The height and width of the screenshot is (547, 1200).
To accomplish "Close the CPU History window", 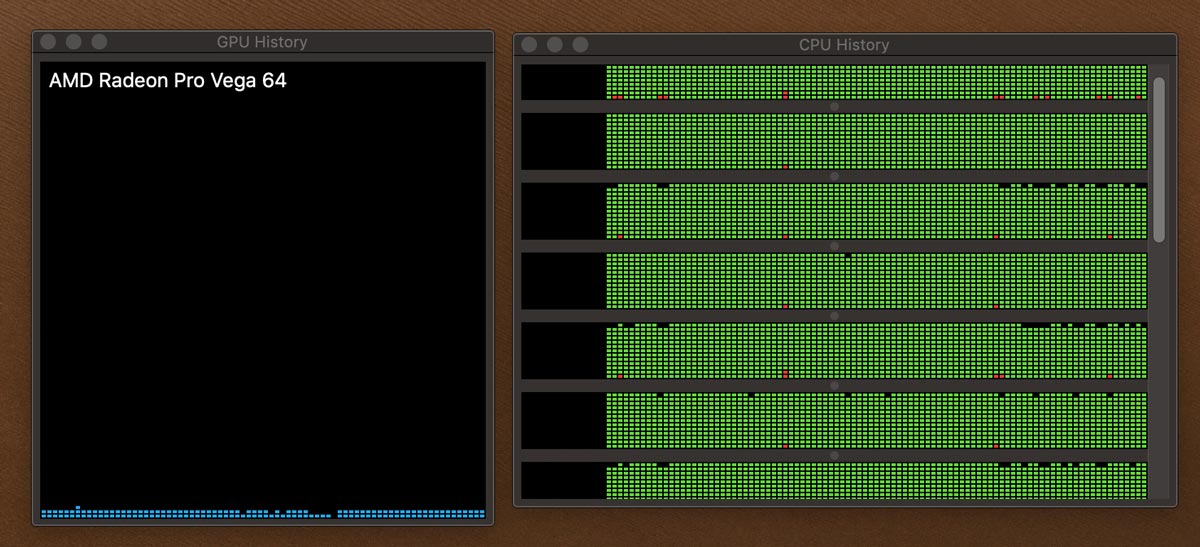I will pos(530,45).
